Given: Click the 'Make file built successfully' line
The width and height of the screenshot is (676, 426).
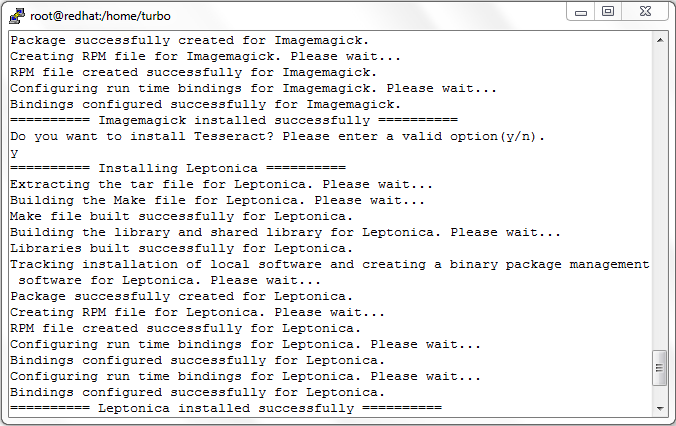Looking at the screenshot, I should 182,216.
